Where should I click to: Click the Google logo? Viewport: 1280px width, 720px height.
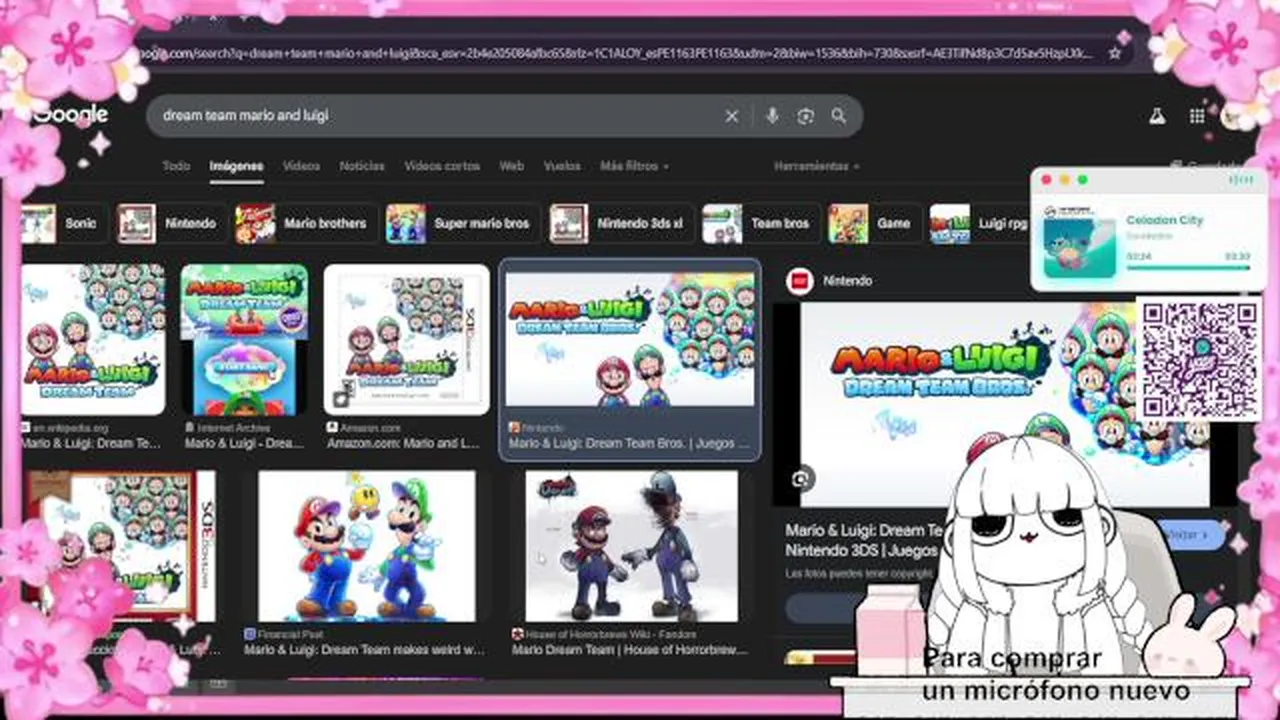click(x=72, y=115)
